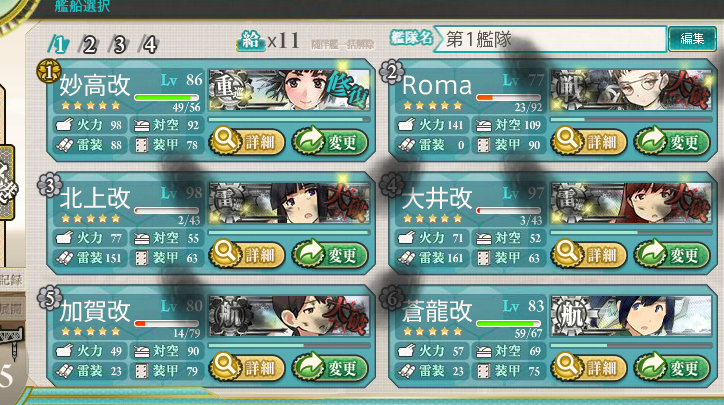
Task: Click 変更 to swap out Roma
Action: [672, 141]
